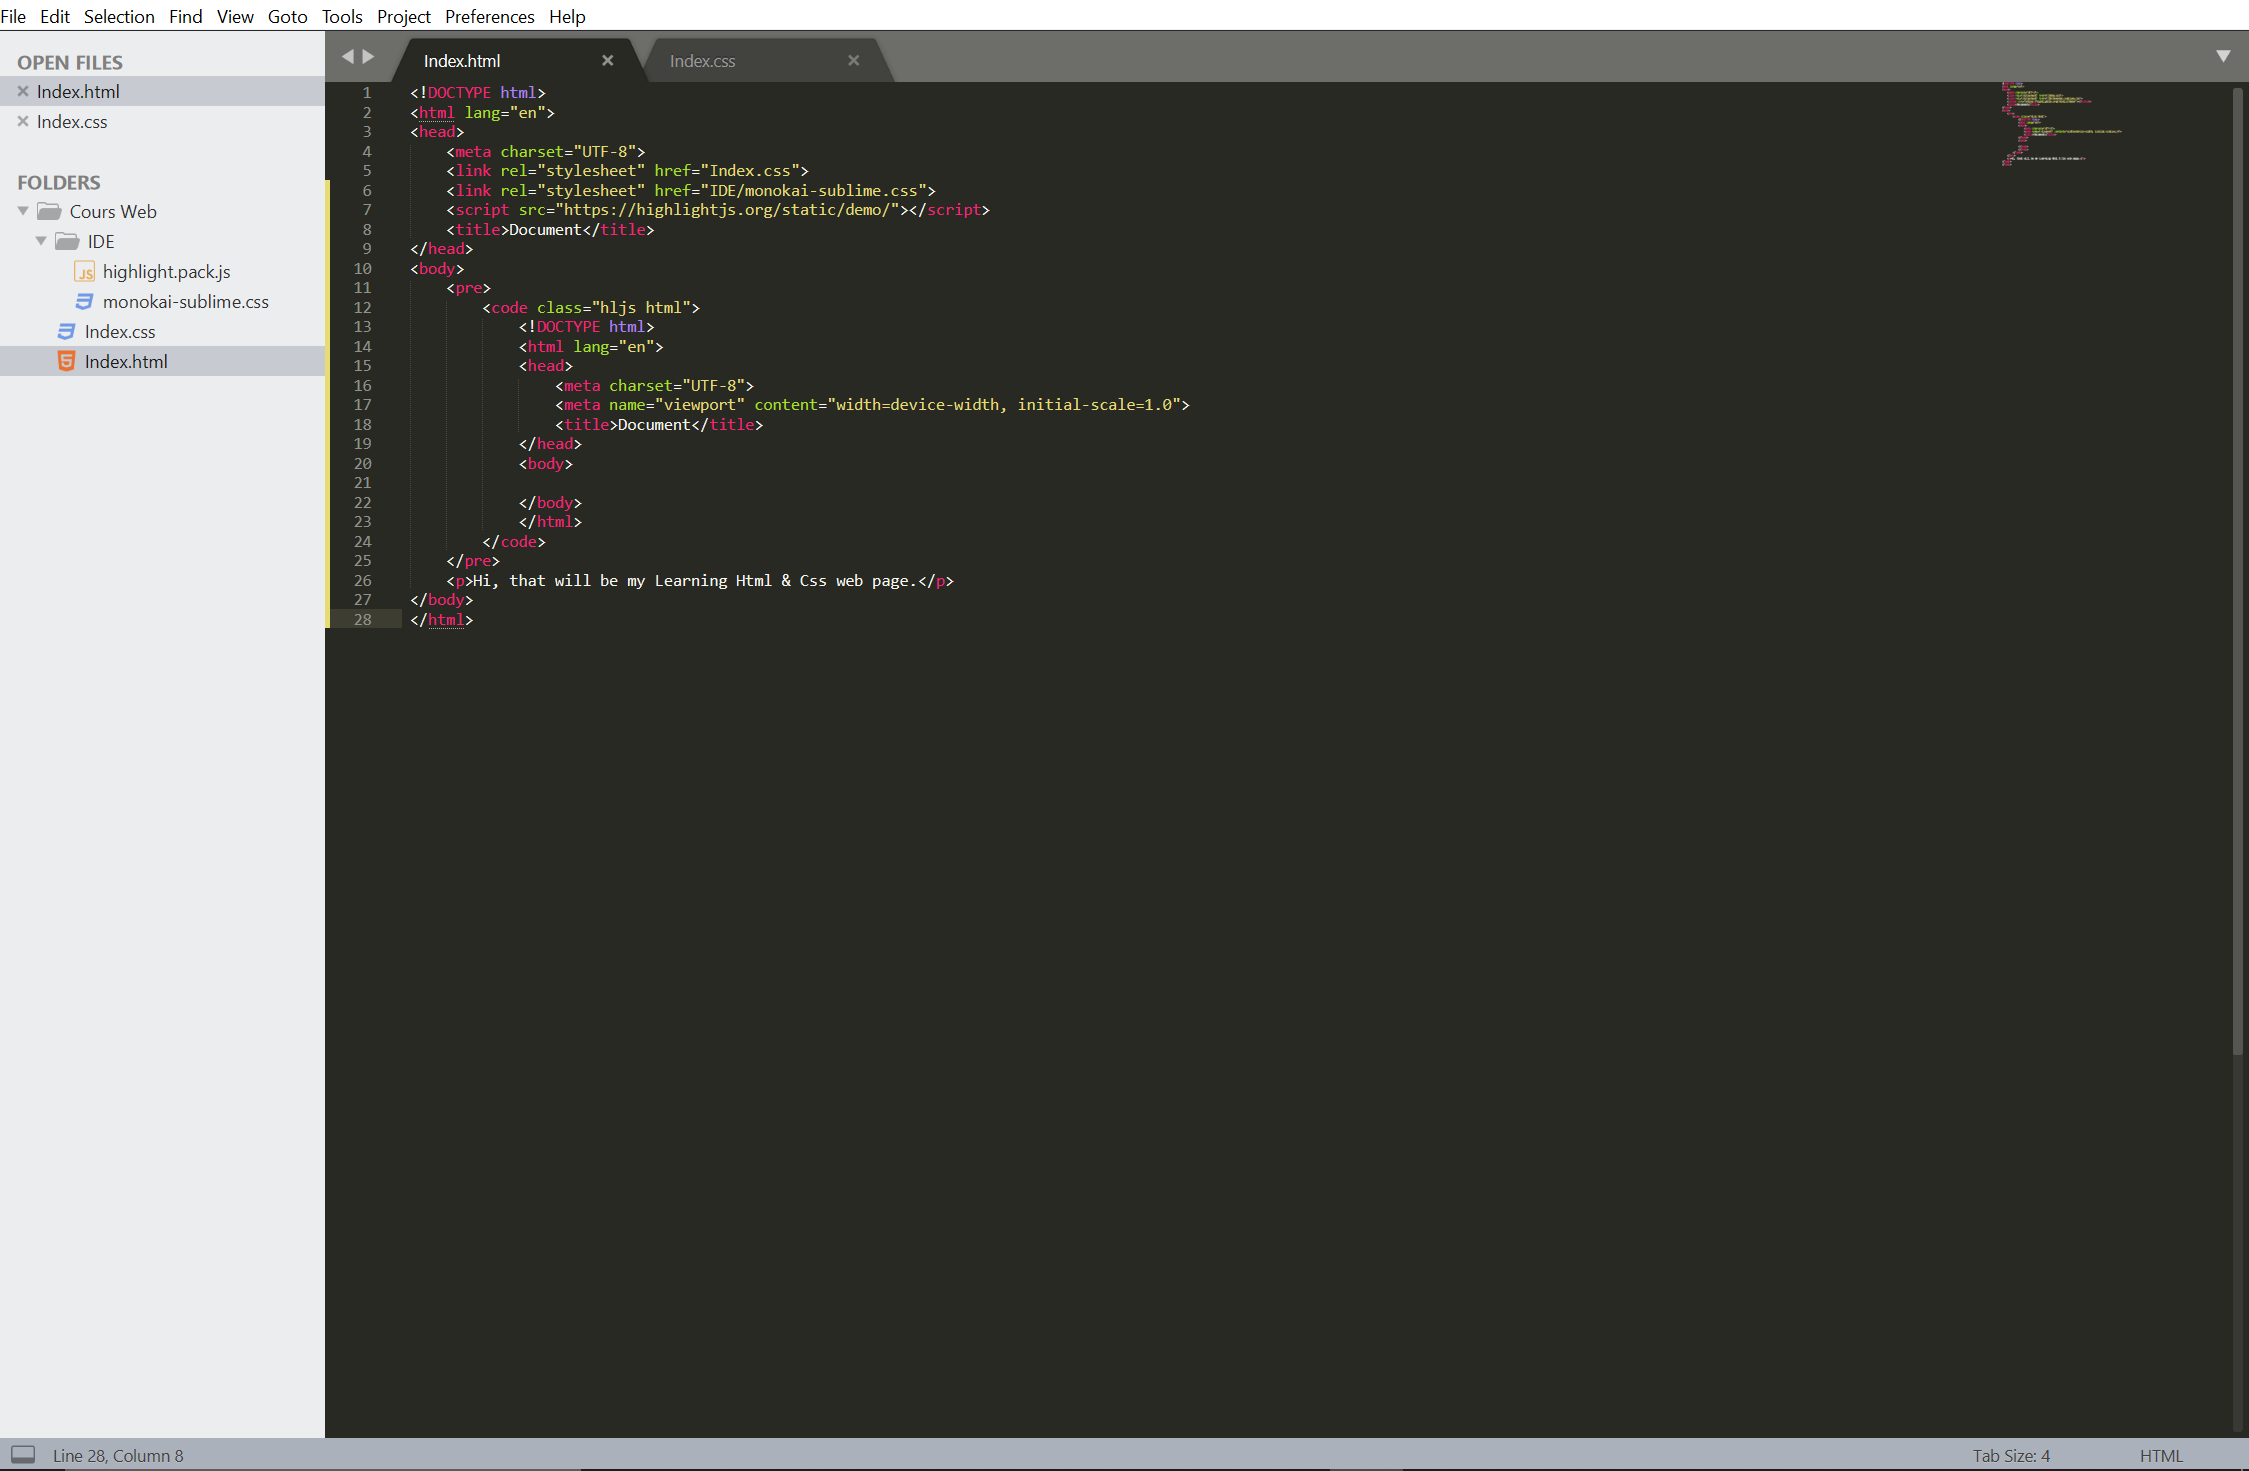This screenshot has height=1471, width=2249.
Task: Click the HTML5 icon beside Index.html in folders
Action: tap(66, 361)
